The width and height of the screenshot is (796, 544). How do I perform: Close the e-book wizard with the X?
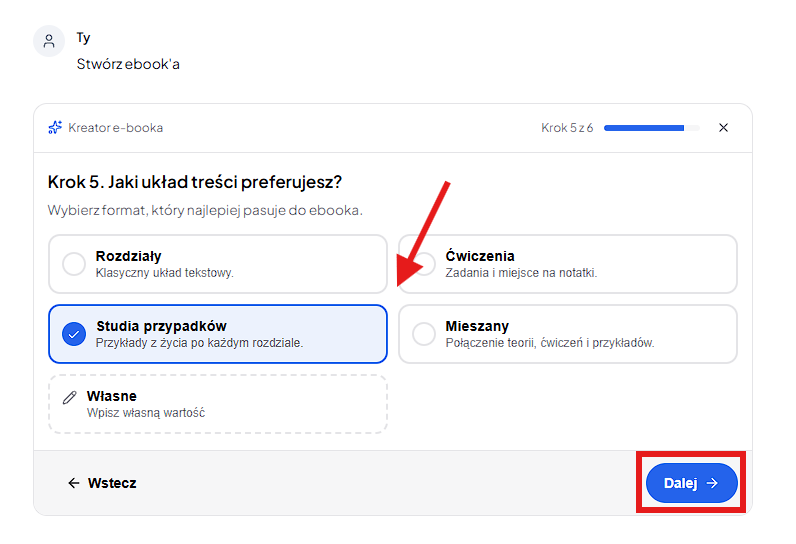coord(723,127)
